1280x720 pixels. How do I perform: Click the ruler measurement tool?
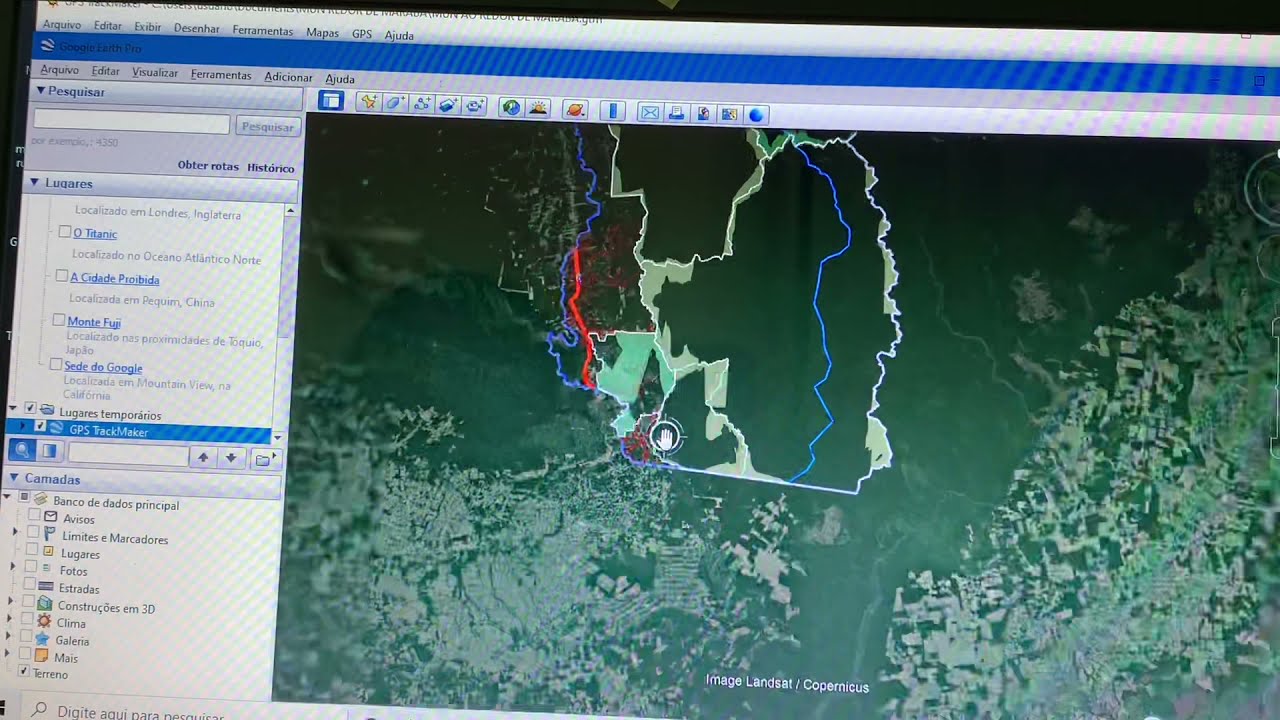pos(612,110)
